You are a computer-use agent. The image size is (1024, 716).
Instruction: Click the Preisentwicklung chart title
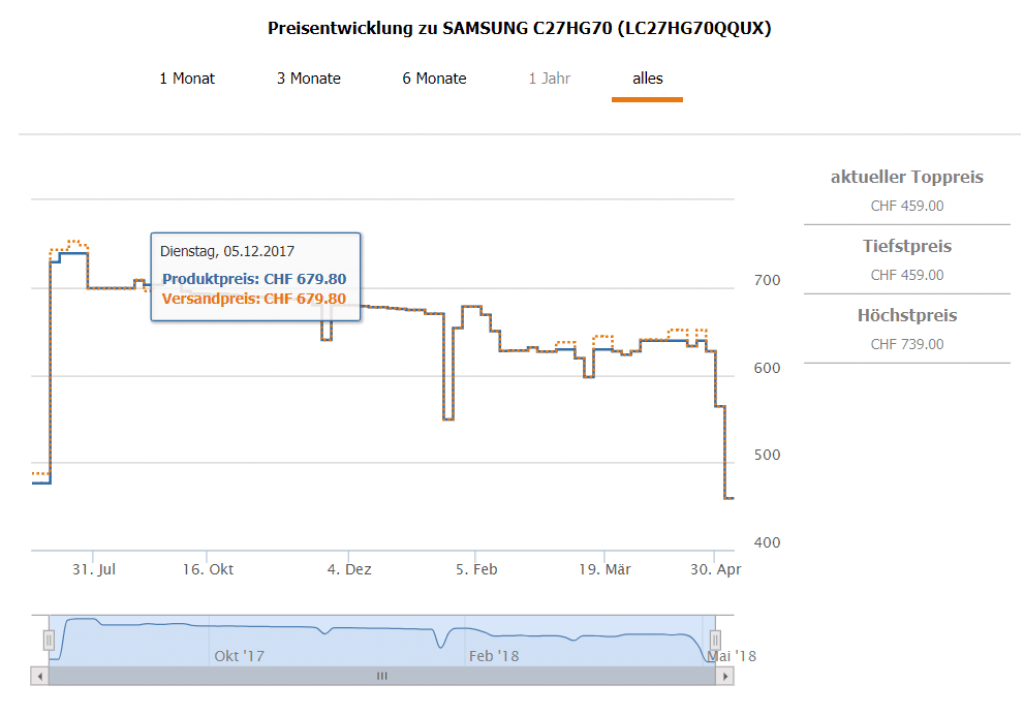[519, 28]
